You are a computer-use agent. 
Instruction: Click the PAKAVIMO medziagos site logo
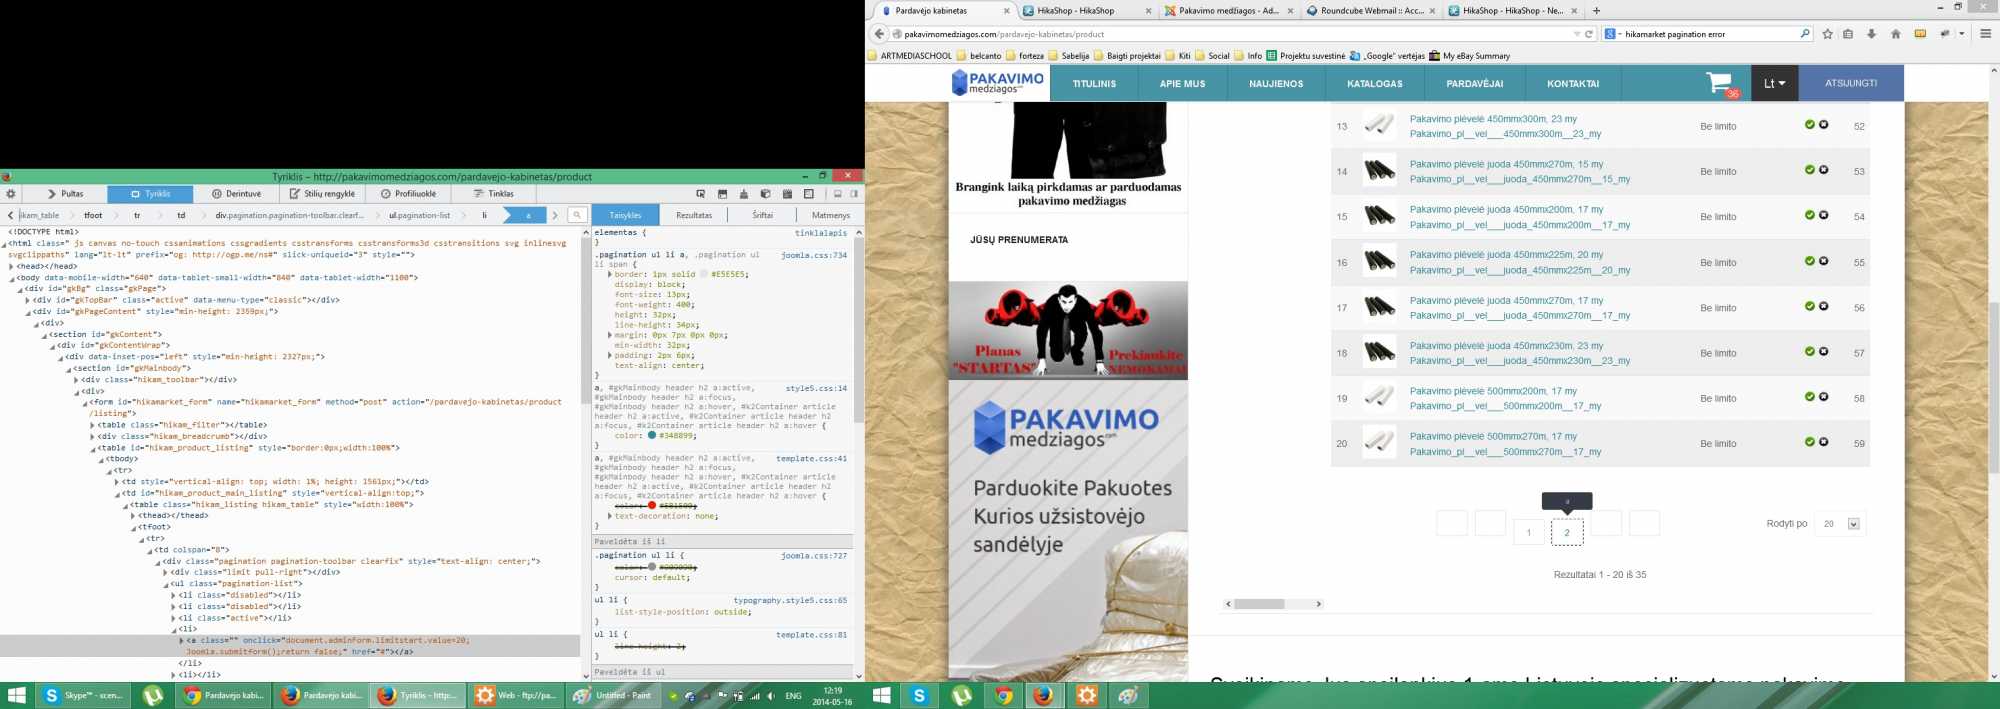(x=998, y=83)
